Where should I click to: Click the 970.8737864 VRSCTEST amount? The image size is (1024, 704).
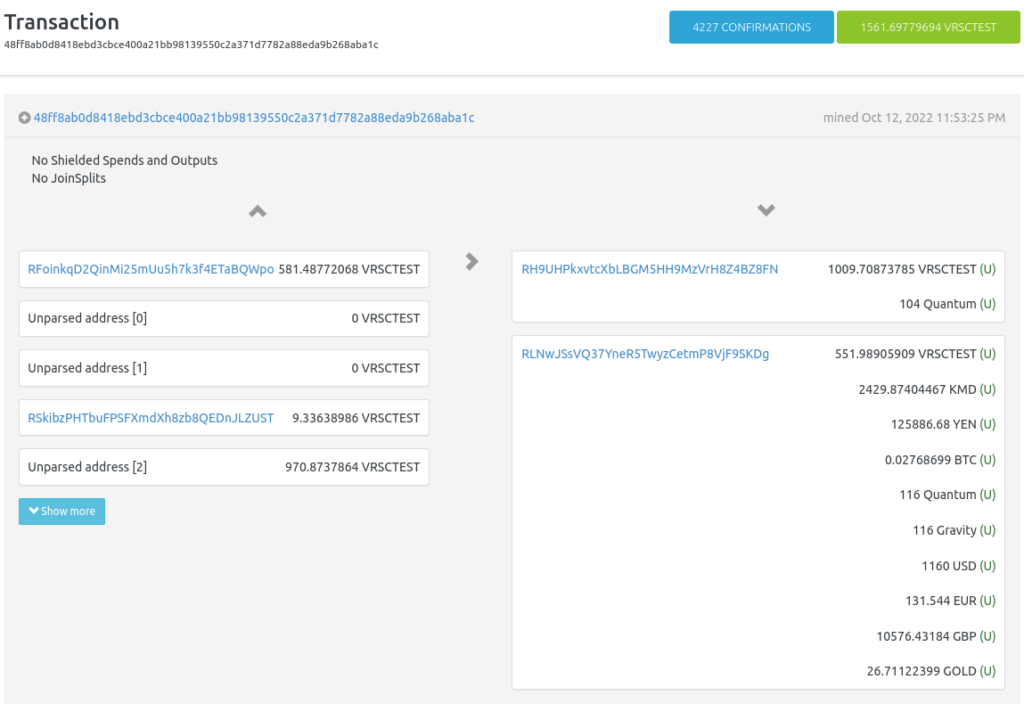click(x=353, y=467)
